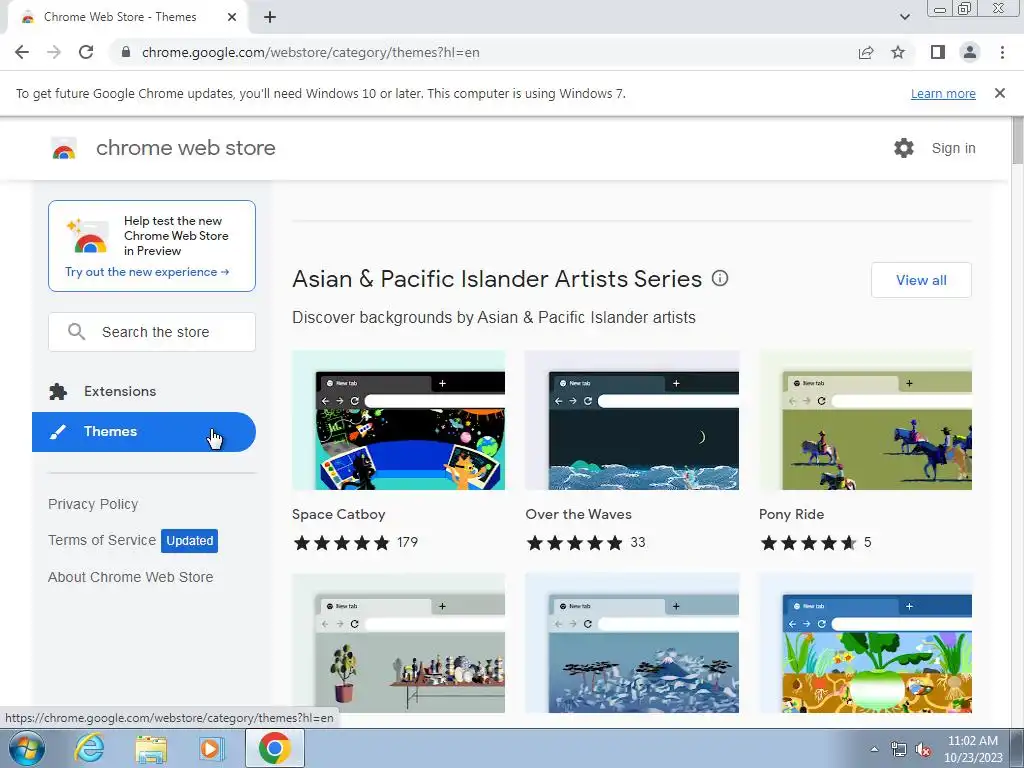This screenshot has width=1024, height=768.
Task: Open the side panel icon in toolbar
Action: [938, 52]
